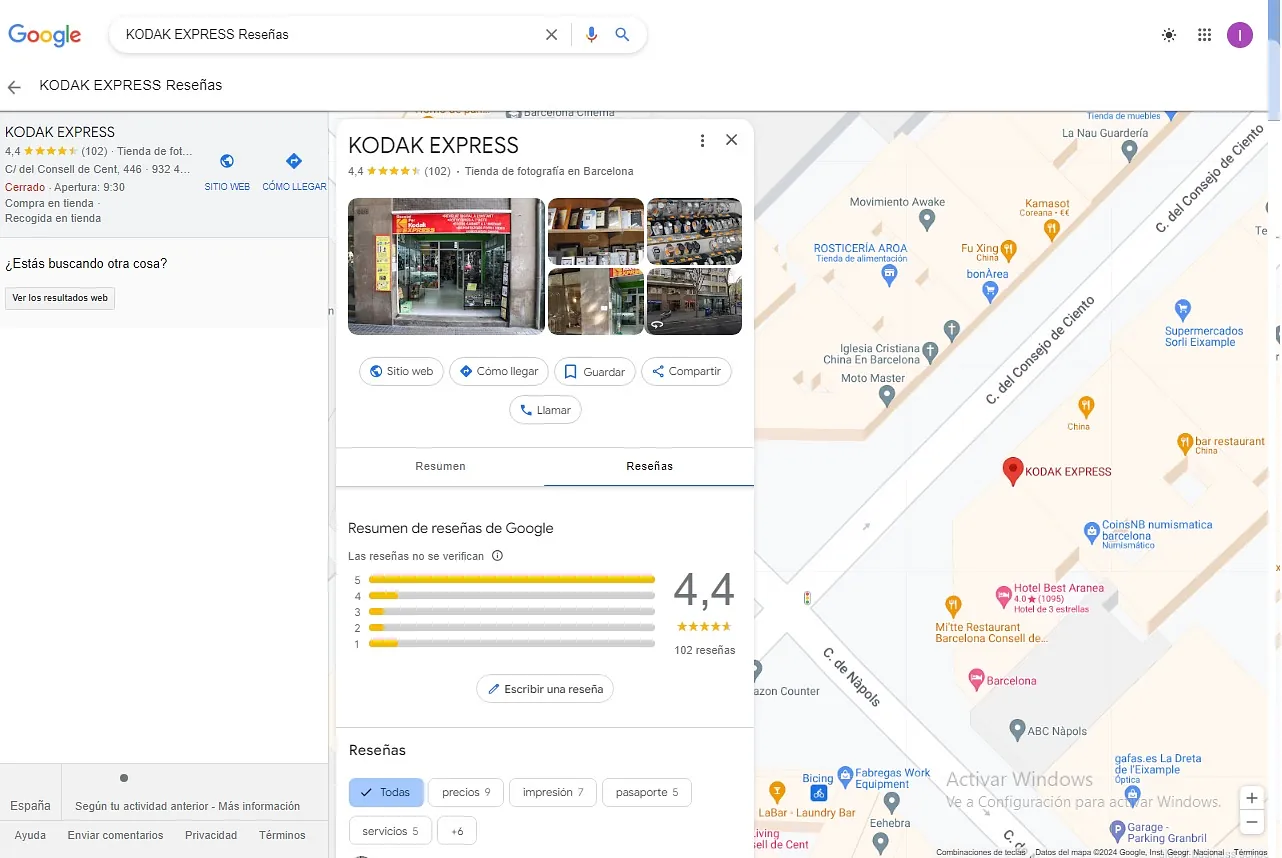Open the Términos footer link
Image resolution: width=1282 pixels, height=858 pixels.
tap(282, 835)
